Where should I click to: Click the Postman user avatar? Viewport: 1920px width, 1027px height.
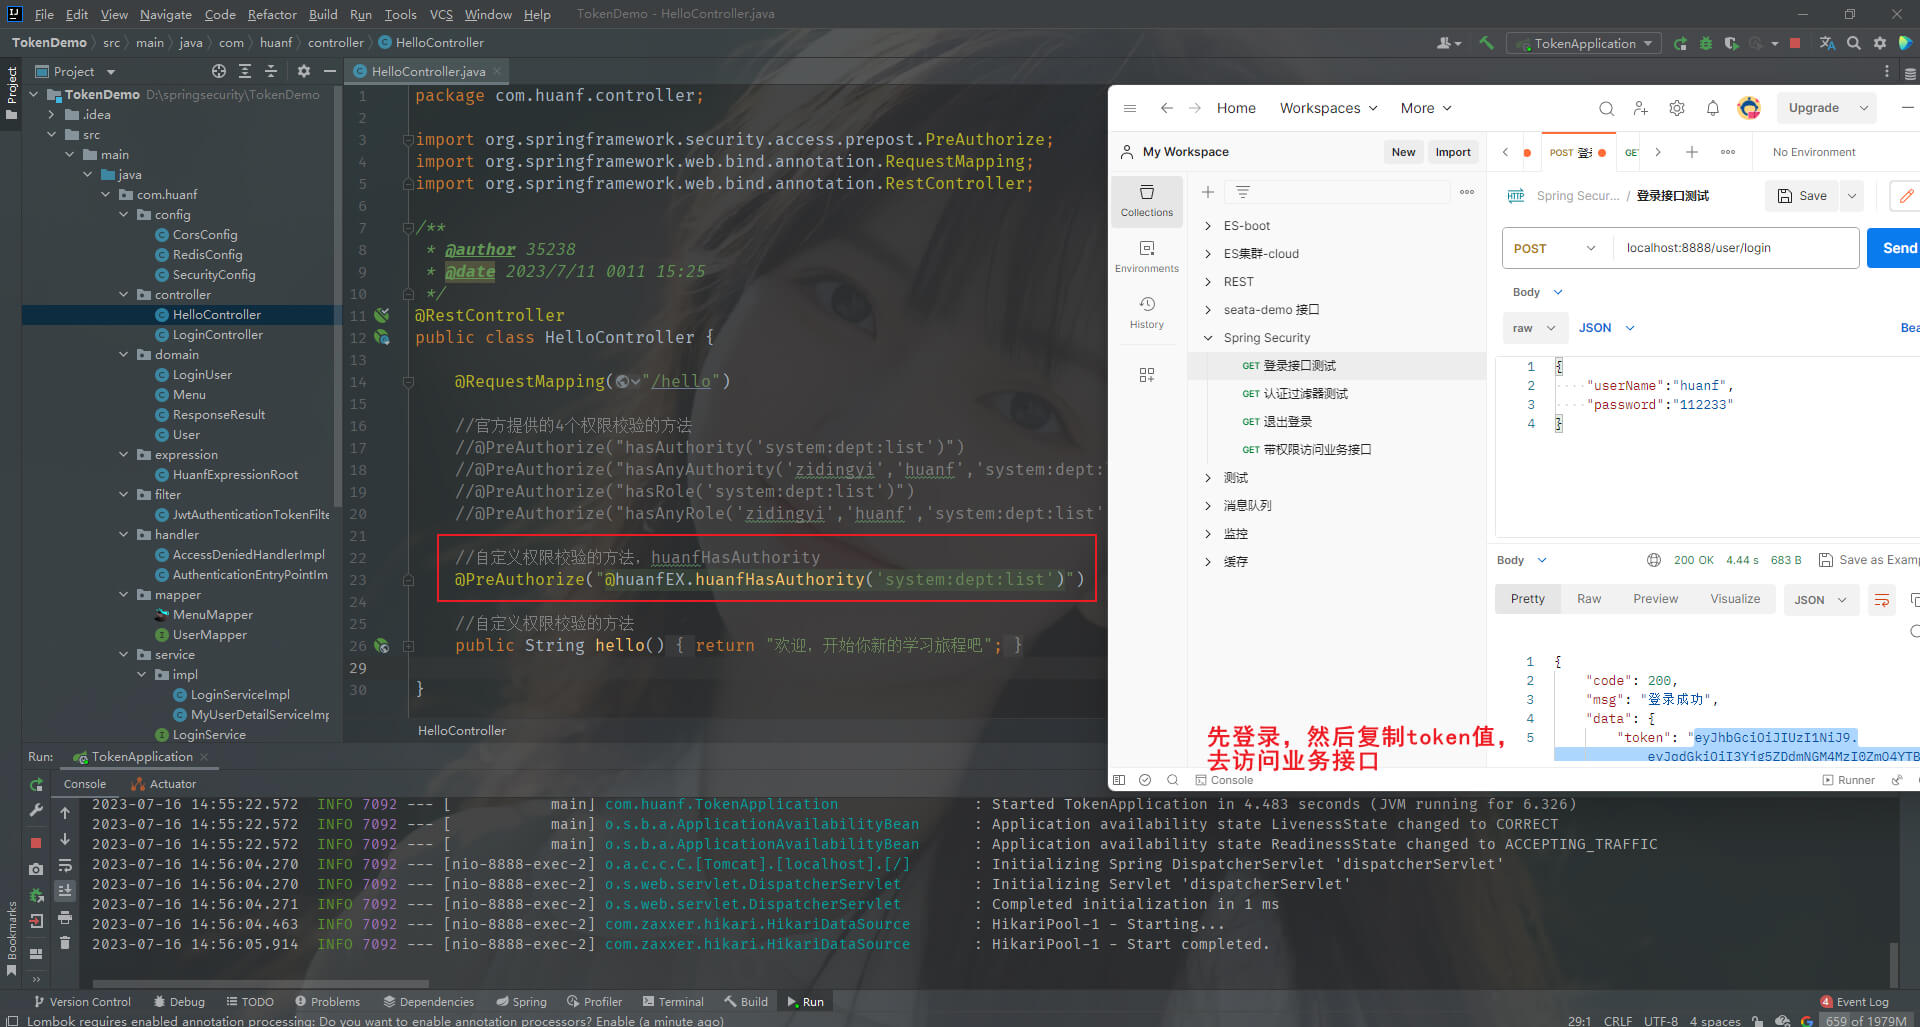pos(1749,108)
